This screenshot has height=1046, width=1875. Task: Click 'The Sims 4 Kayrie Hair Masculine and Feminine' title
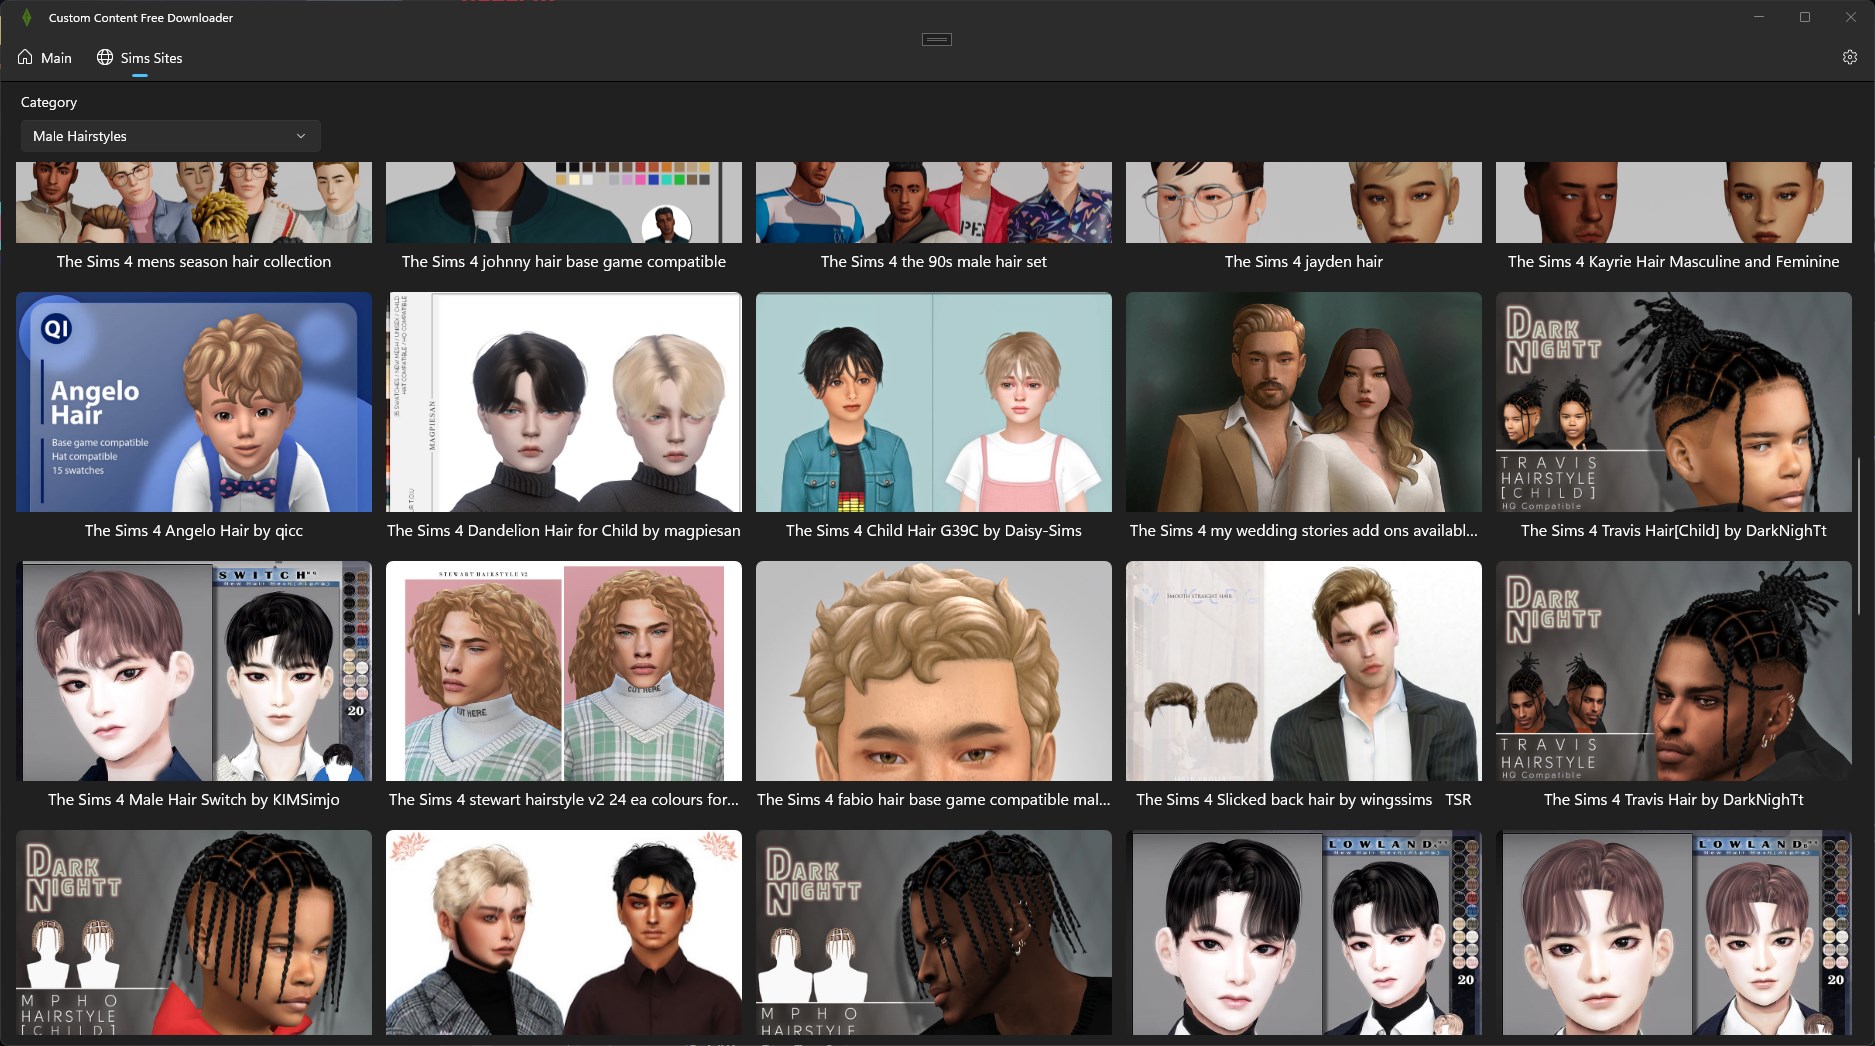coord(1674,262)
